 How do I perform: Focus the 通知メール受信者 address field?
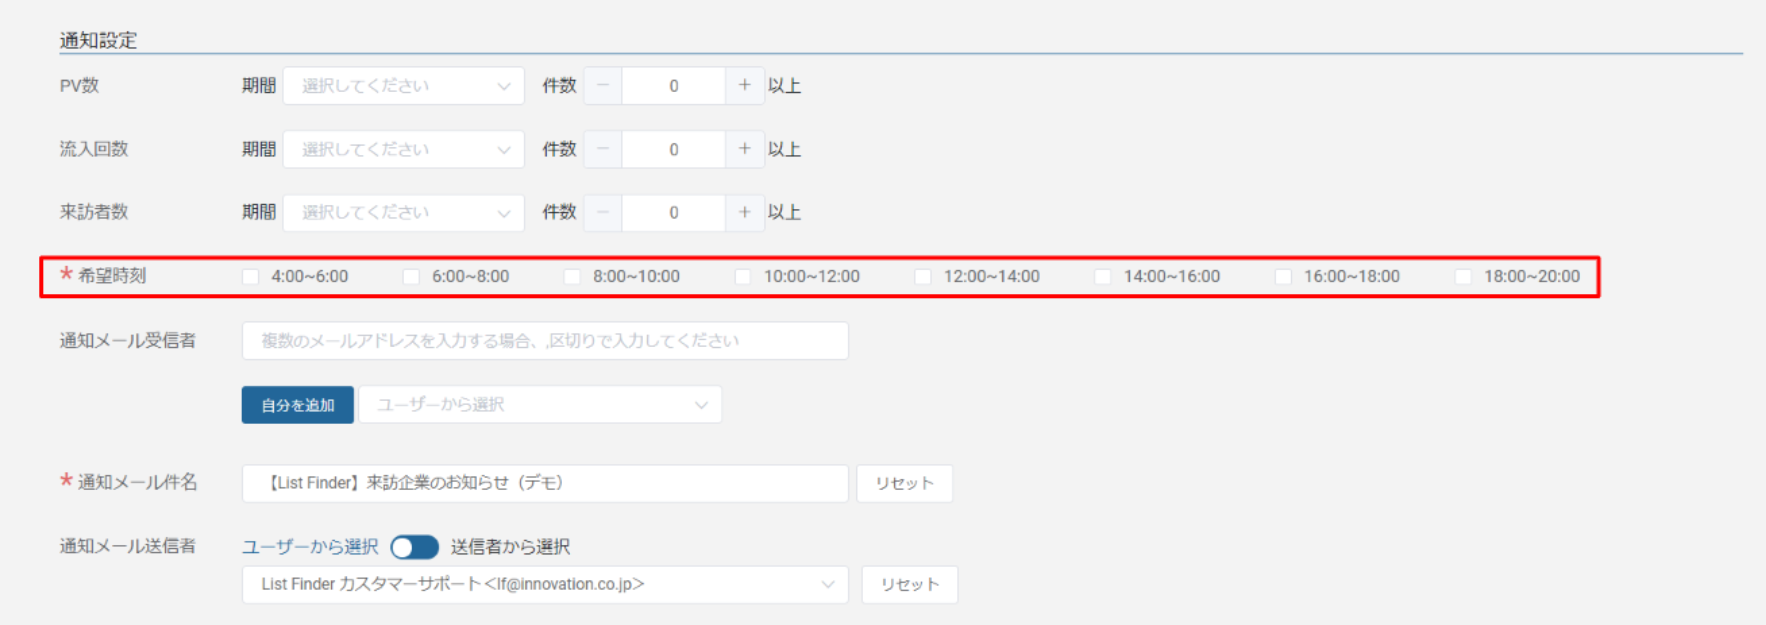tap(545, 341)
